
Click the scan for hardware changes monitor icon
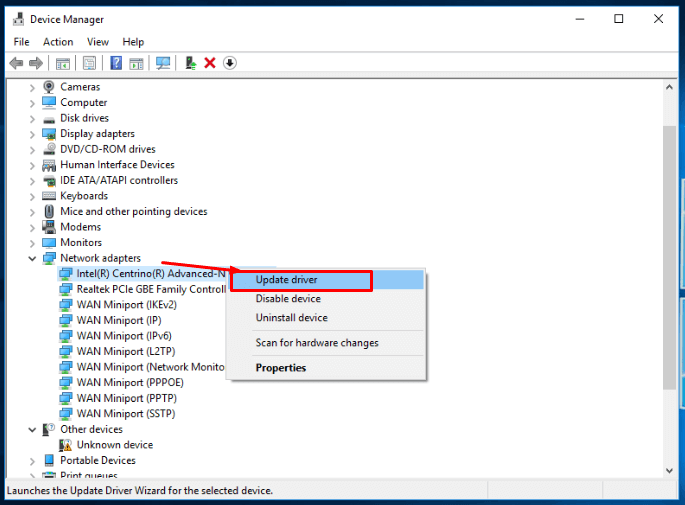click(x=163, y=63)
